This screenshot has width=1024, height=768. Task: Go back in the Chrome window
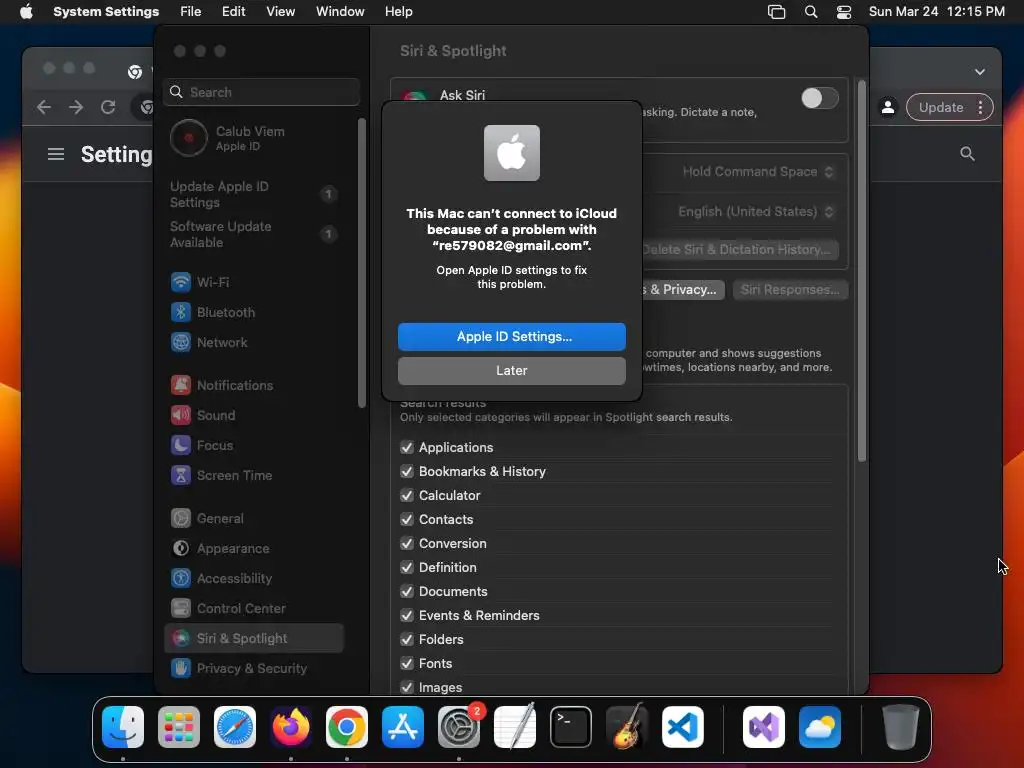click(44, 107)
